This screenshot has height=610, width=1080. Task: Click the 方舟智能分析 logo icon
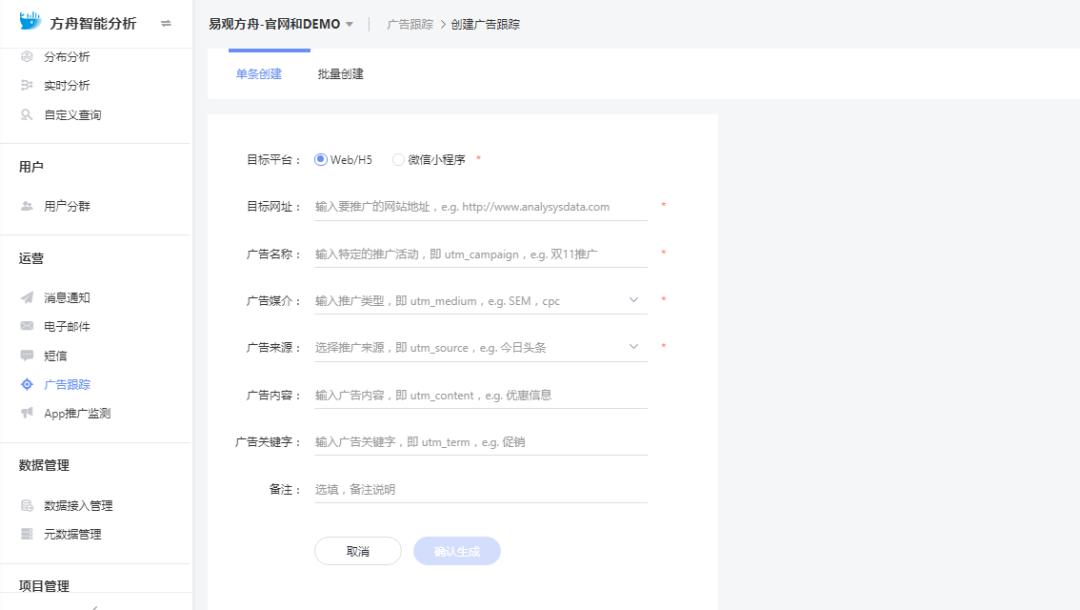pos(30,21)
